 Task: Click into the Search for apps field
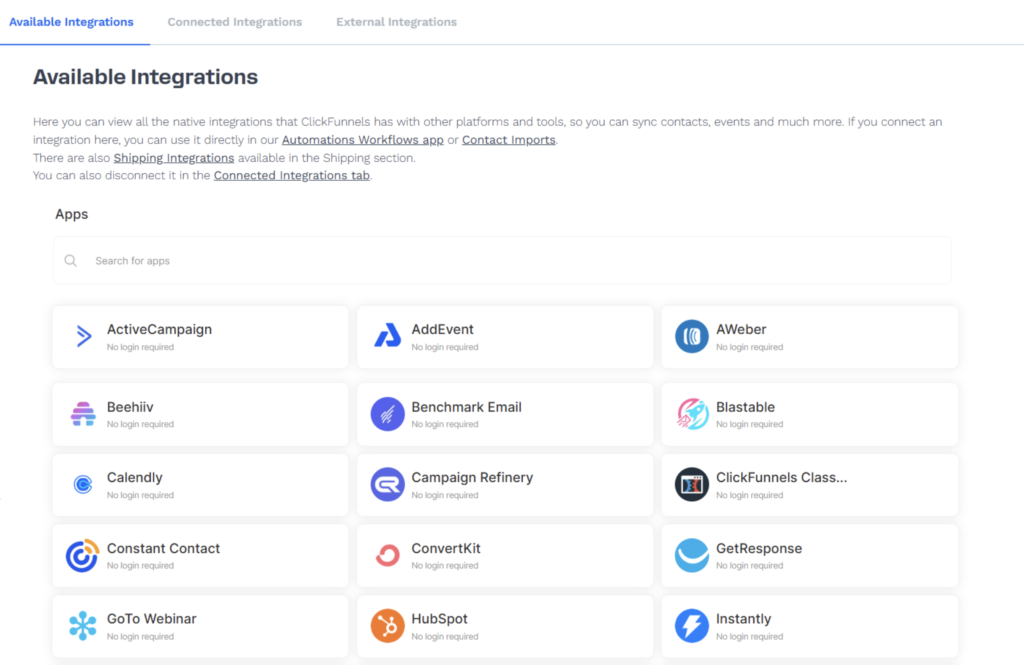[502, 261]
